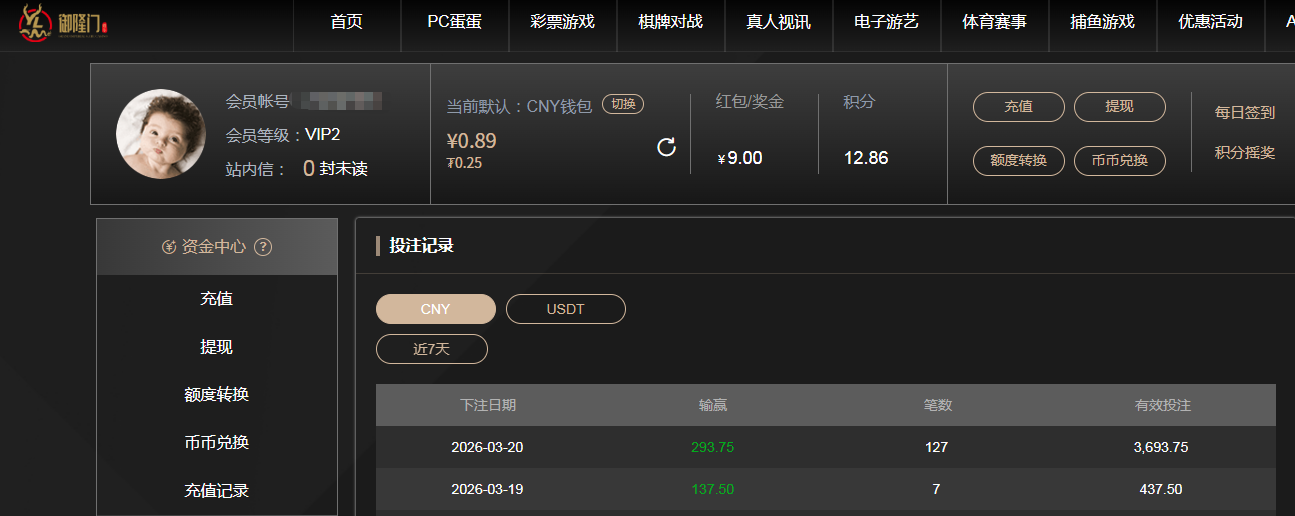Click the 币币兑换 pill button
The width and height of the screenshot is (1295, 516).
[x=1119, y=160]
